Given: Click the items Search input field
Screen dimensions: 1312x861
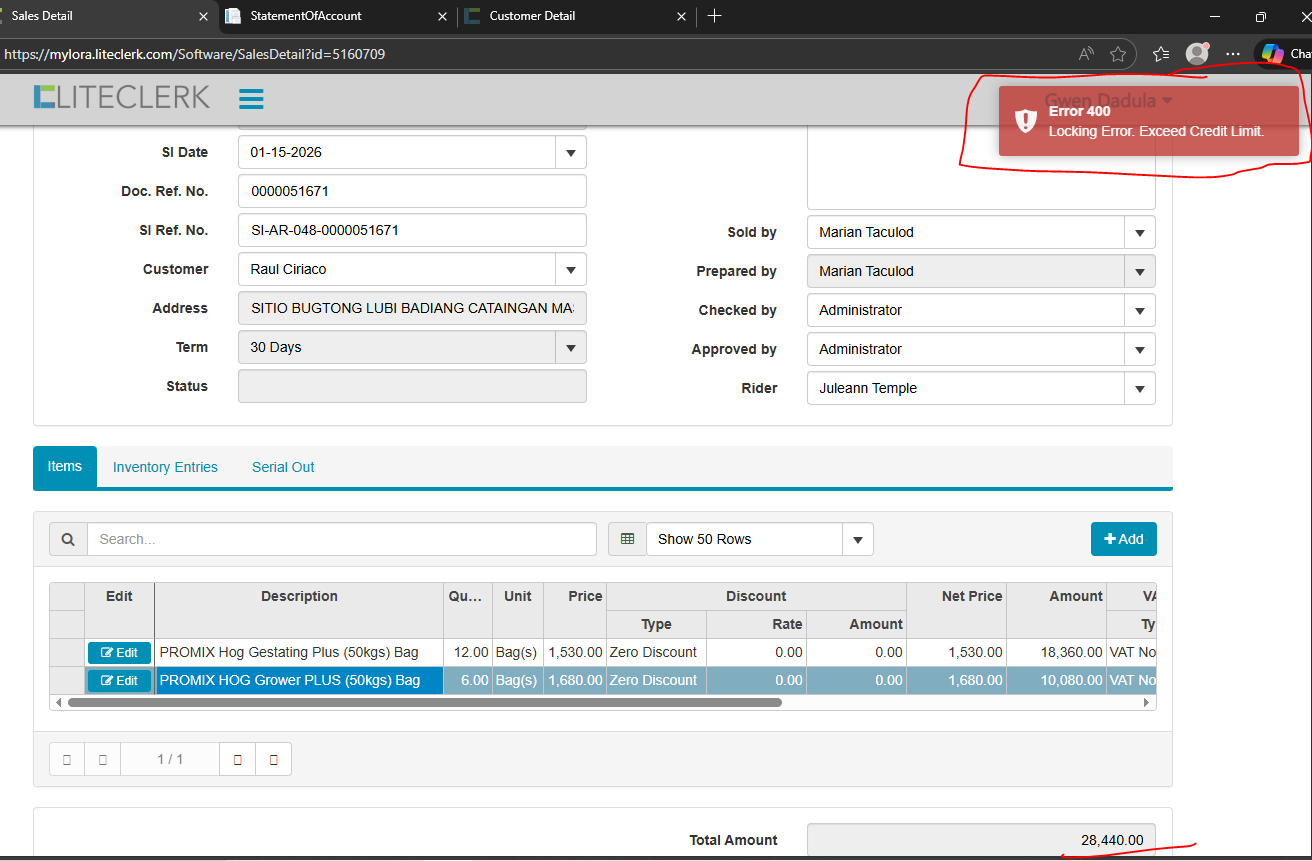Looking at the screenshot, I should (341, 539).
